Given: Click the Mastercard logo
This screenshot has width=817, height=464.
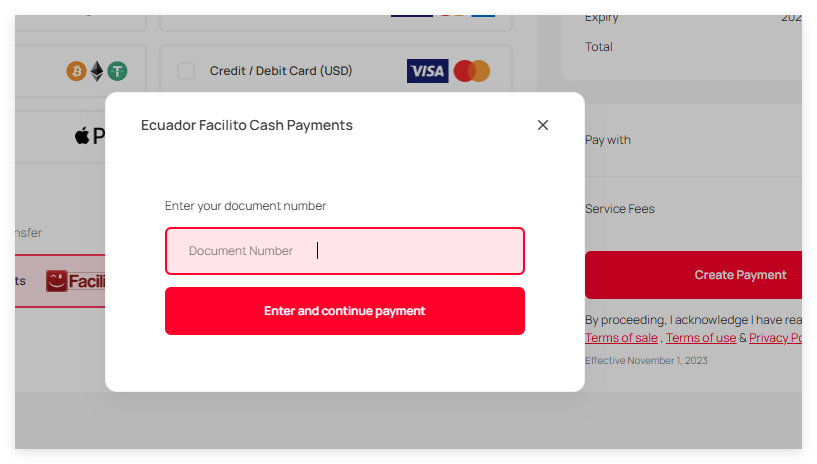Looking at the screenshot, I should [x=472, y=71].
